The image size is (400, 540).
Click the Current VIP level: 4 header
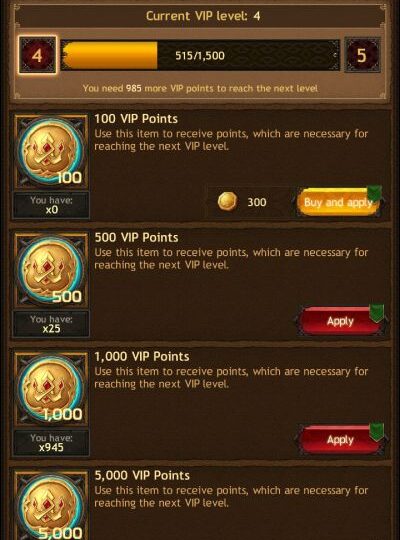[203, 16]
